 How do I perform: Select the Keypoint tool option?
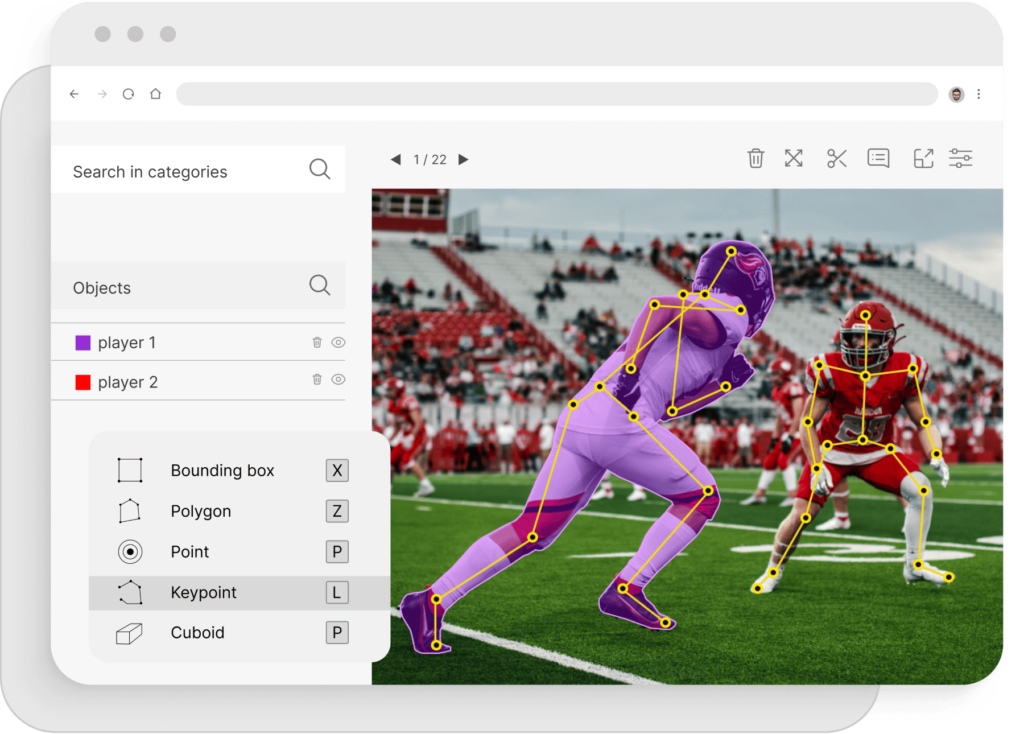[203, 593]
